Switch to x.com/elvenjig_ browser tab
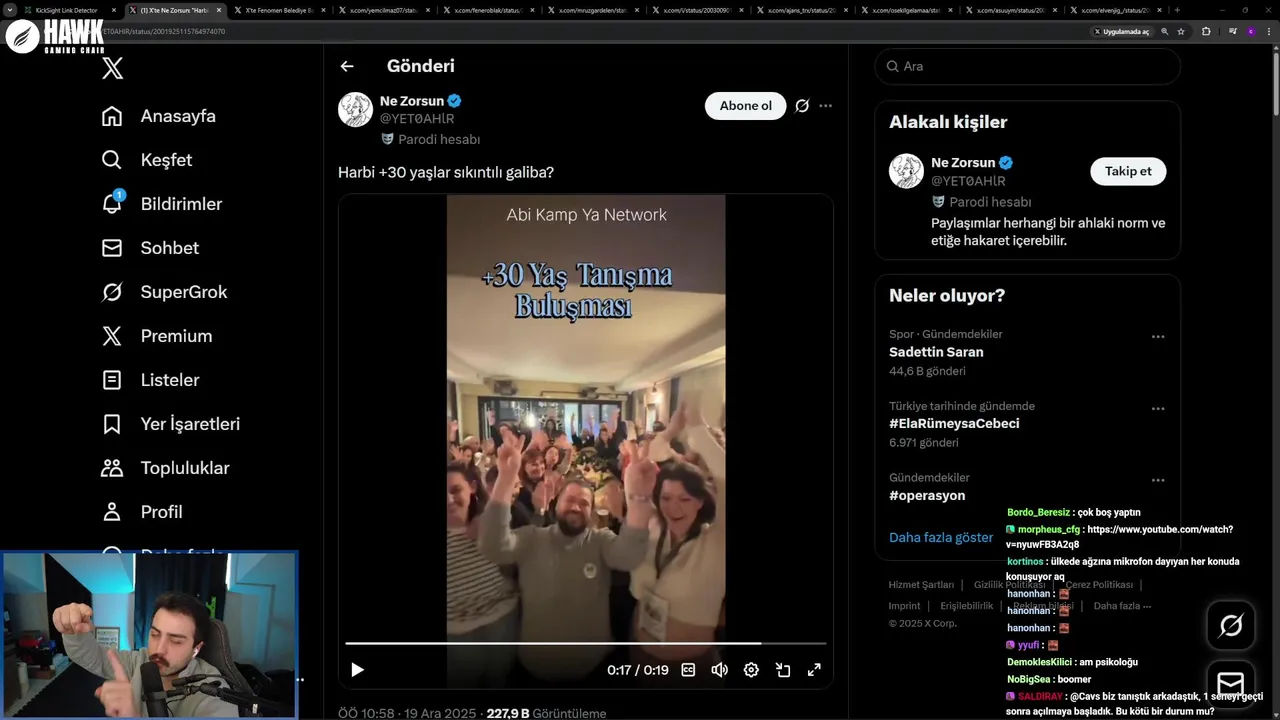 click(x=1115, y=10)
